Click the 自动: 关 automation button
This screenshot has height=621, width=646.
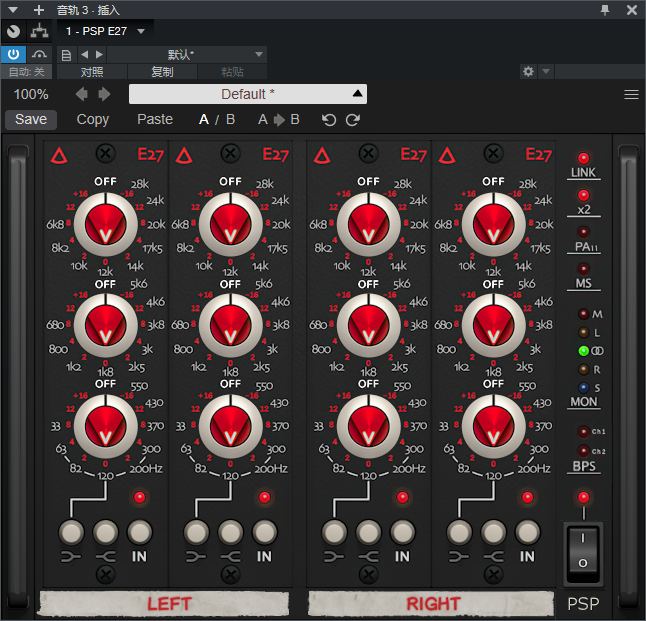pos(26,72)
